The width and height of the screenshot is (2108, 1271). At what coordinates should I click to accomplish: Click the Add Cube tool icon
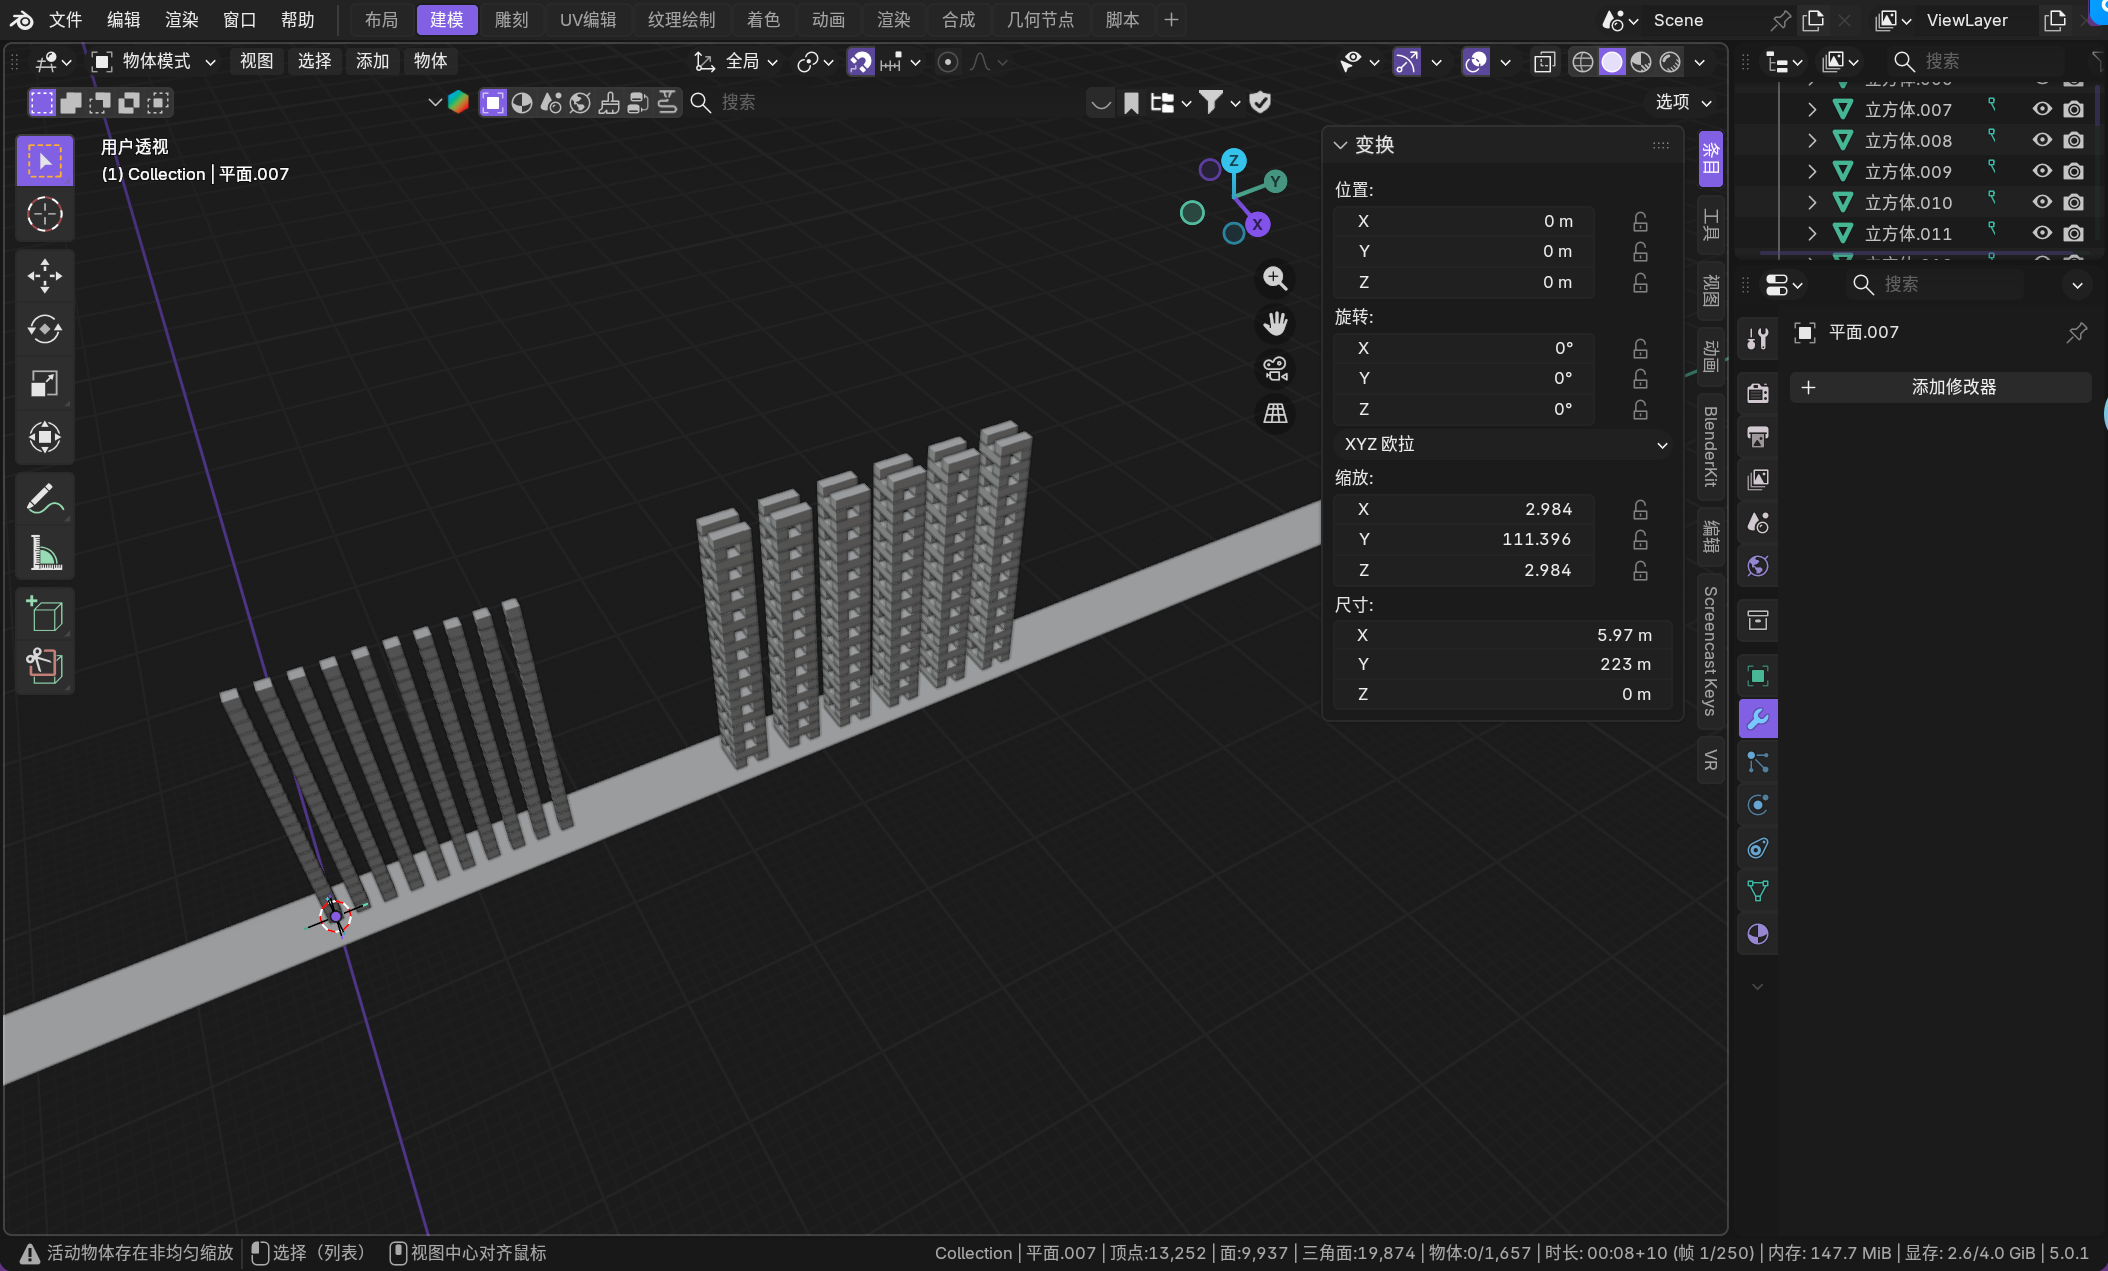coord(45,614)
